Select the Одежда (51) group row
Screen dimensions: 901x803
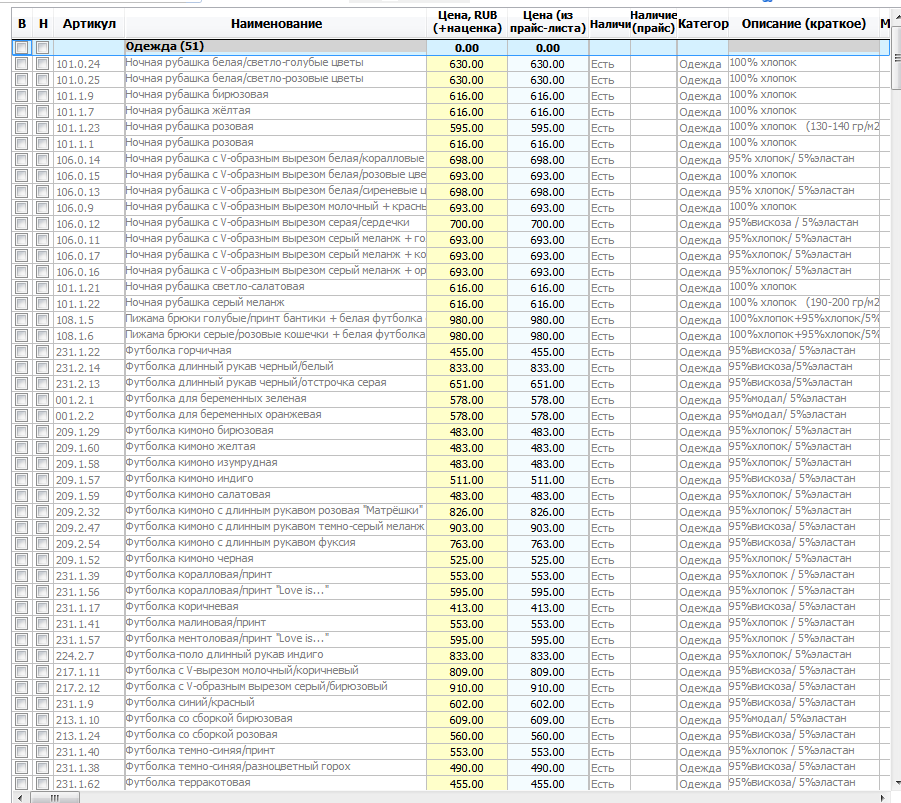(x=450, y=48)
